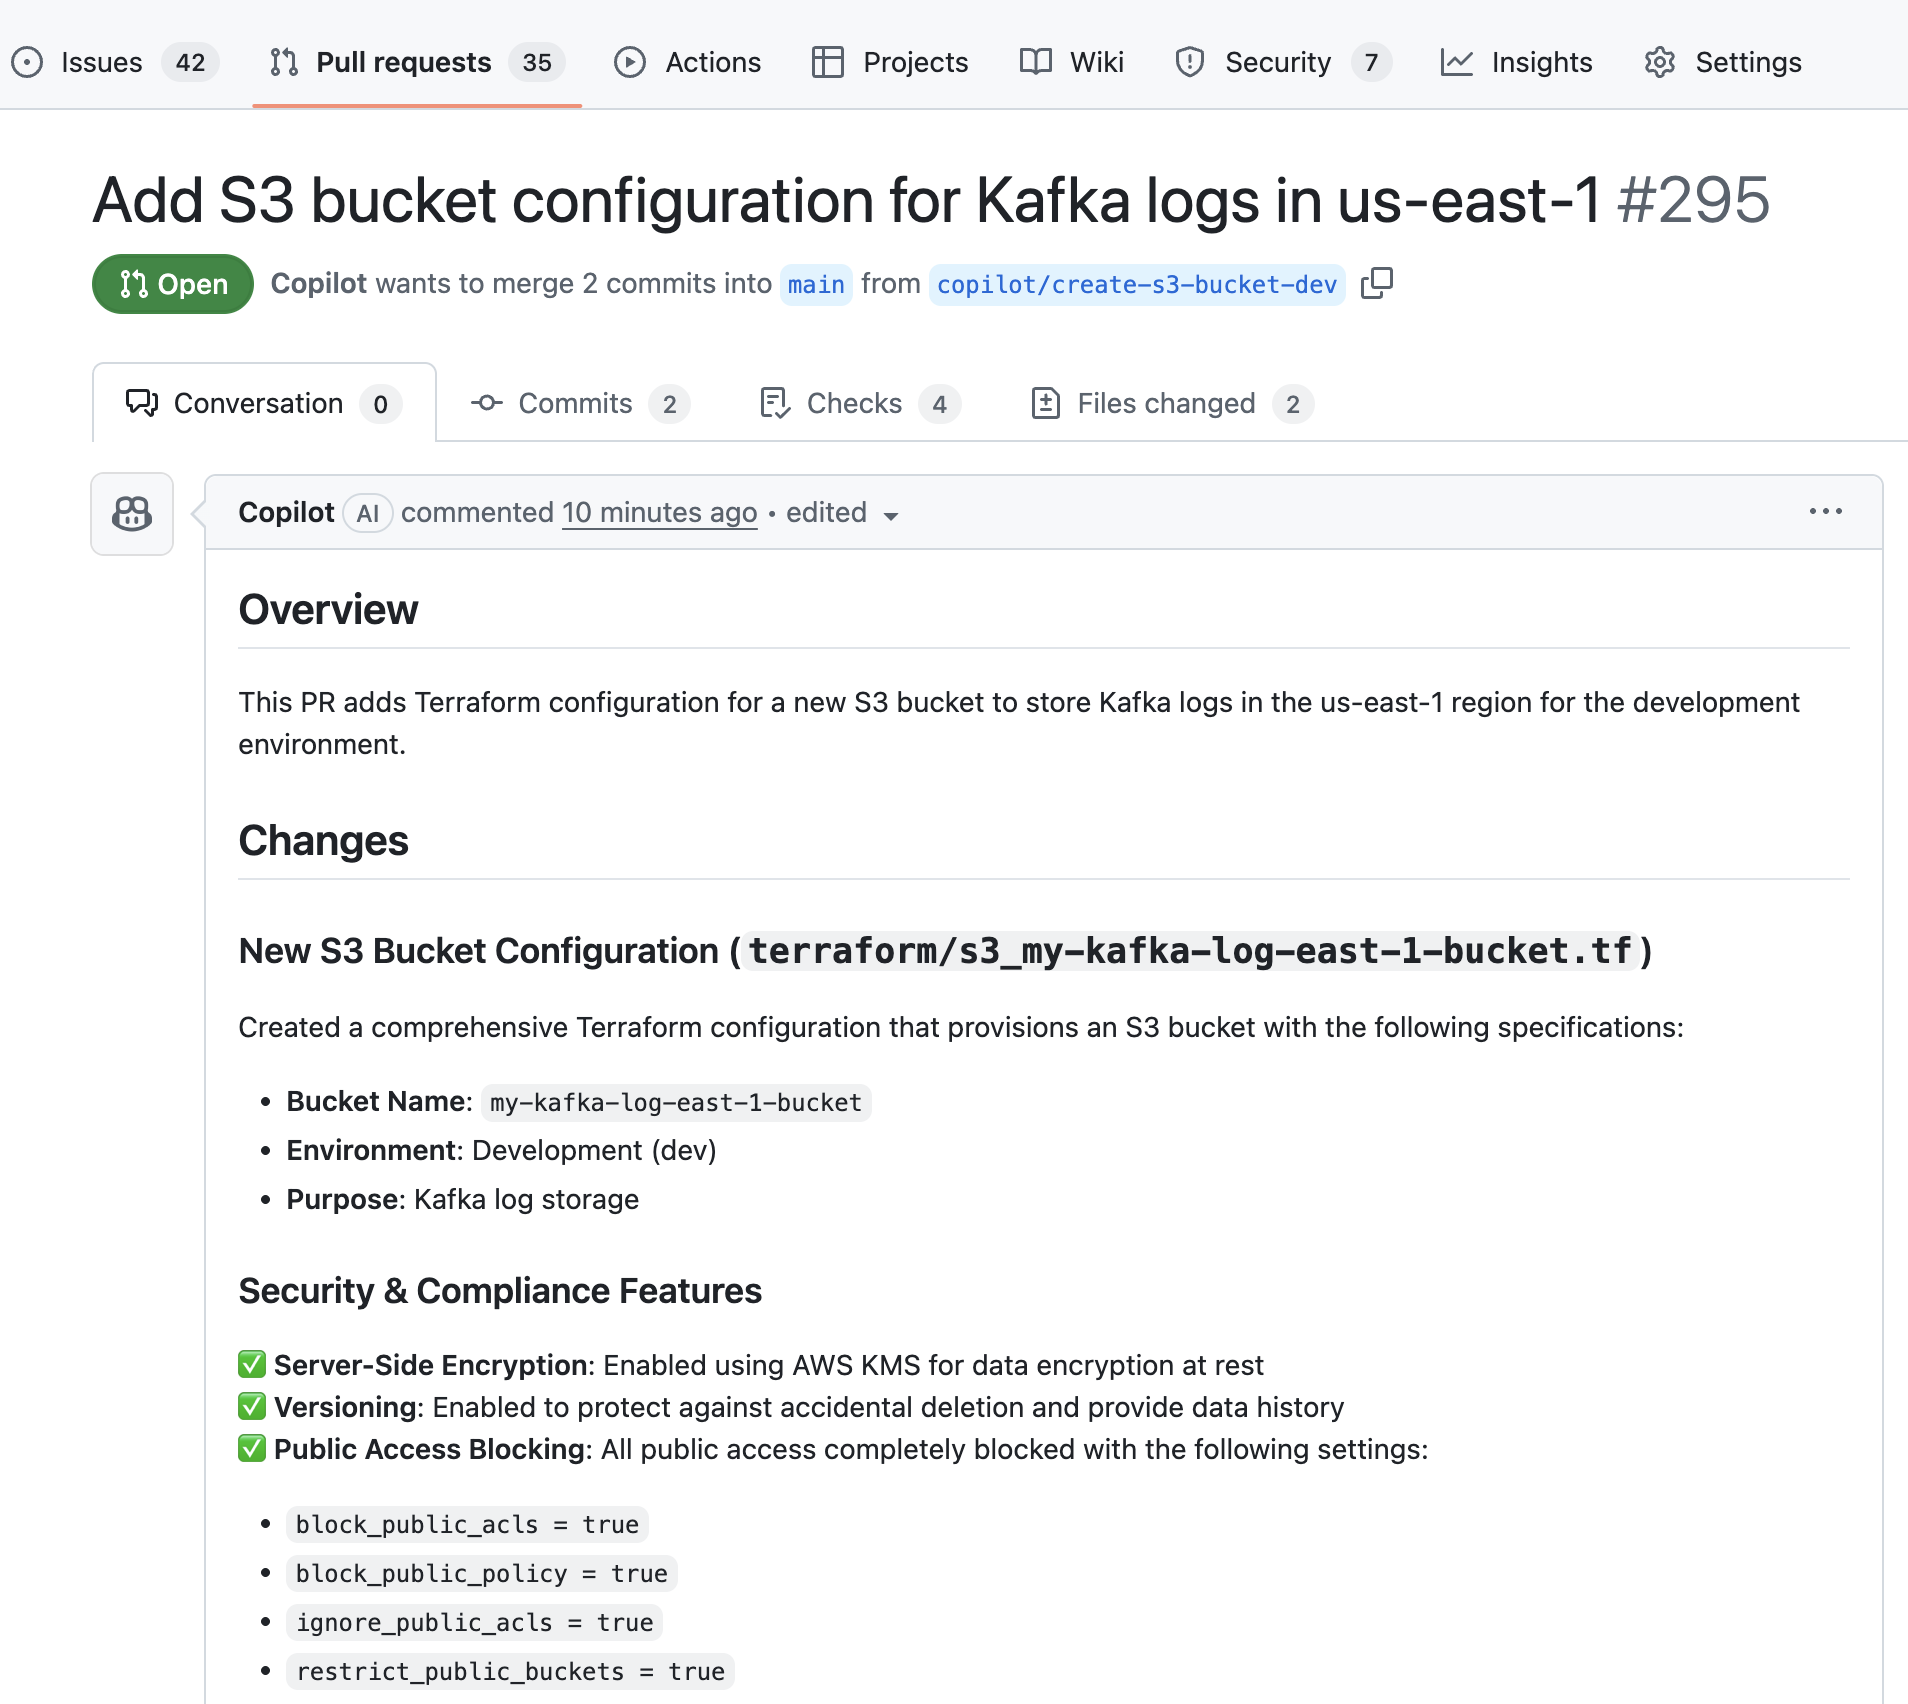Click the Wiki book icon
The height and width of the screenshot is (1704, 1908).
click(1035, 62)
